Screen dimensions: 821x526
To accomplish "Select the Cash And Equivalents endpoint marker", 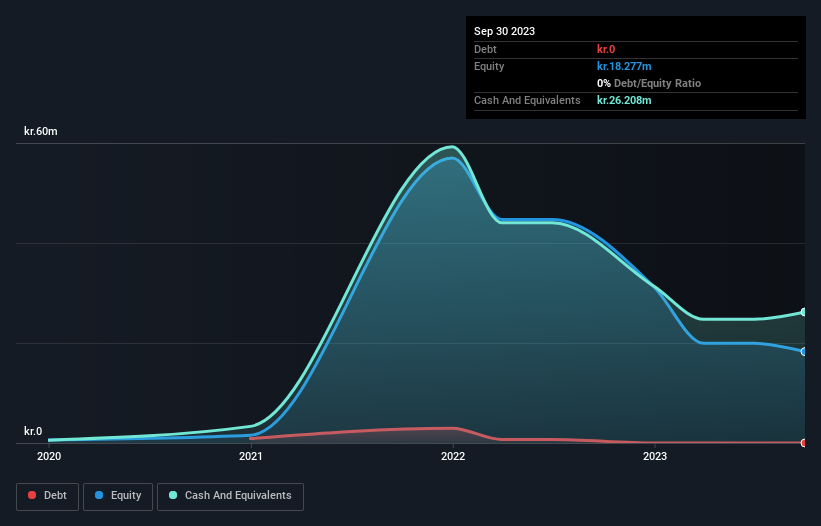I will click(804, 312).
